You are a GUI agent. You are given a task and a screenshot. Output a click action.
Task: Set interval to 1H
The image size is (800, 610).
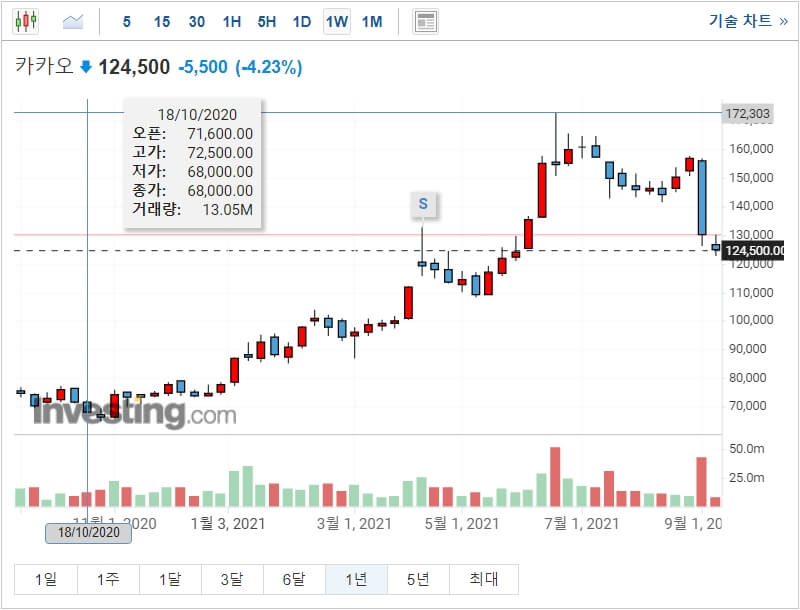232,22
